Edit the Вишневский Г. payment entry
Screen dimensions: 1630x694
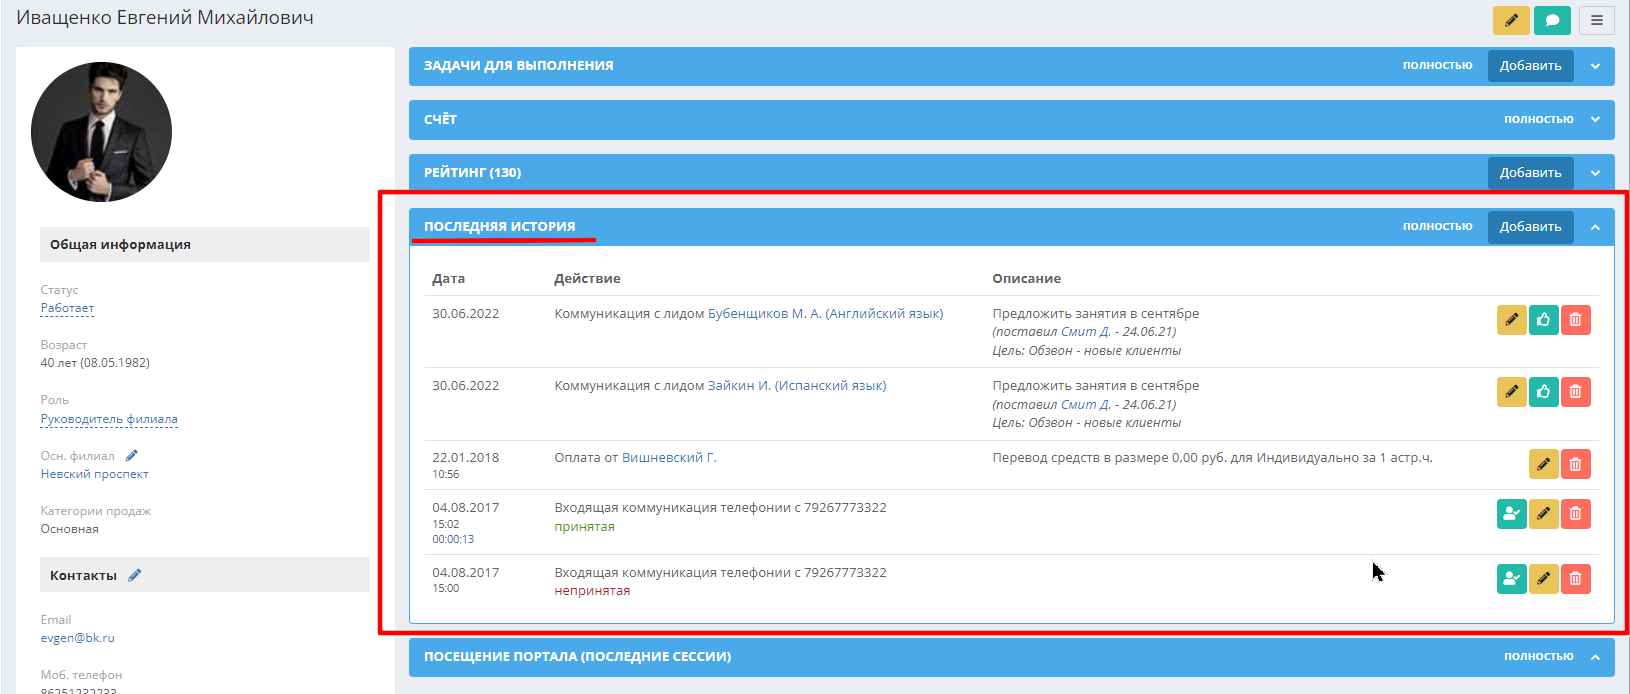point(1544,464)
